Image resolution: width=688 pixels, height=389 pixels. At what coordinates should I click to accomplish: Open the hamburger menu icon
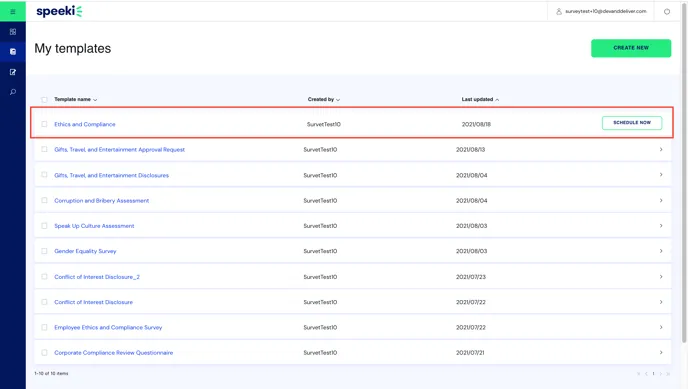click(x=13, y=11)
